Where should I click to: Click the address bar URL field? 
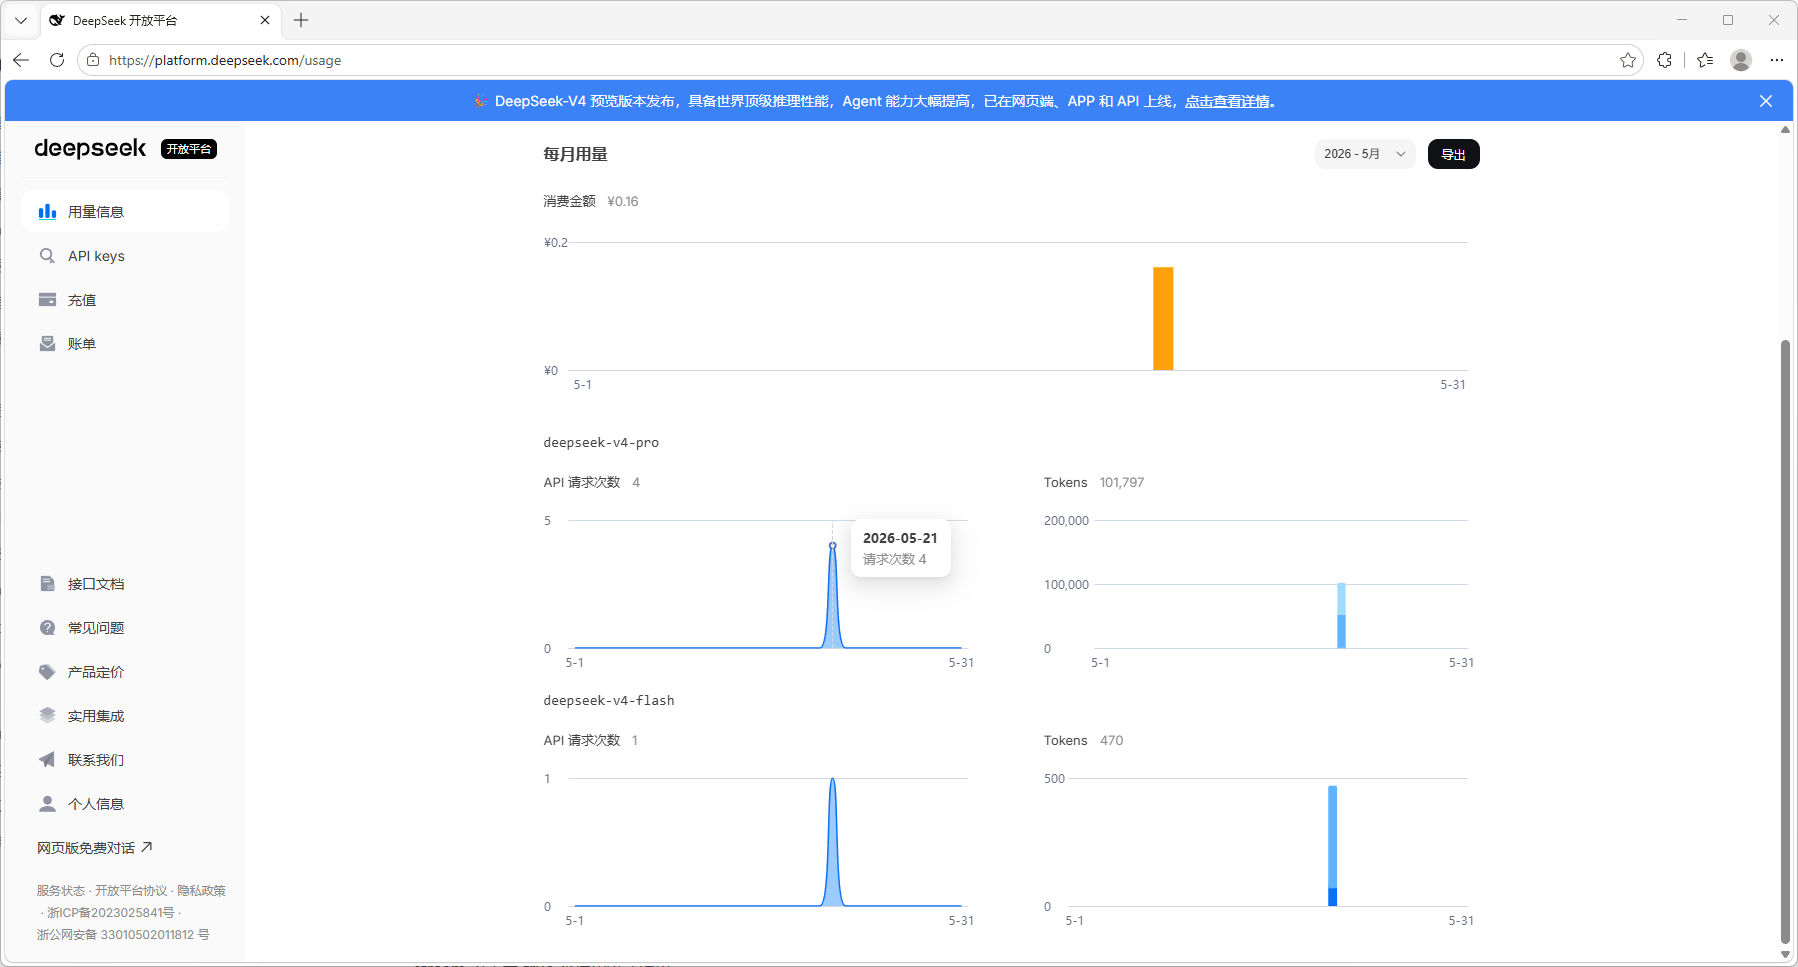(860, 60)
